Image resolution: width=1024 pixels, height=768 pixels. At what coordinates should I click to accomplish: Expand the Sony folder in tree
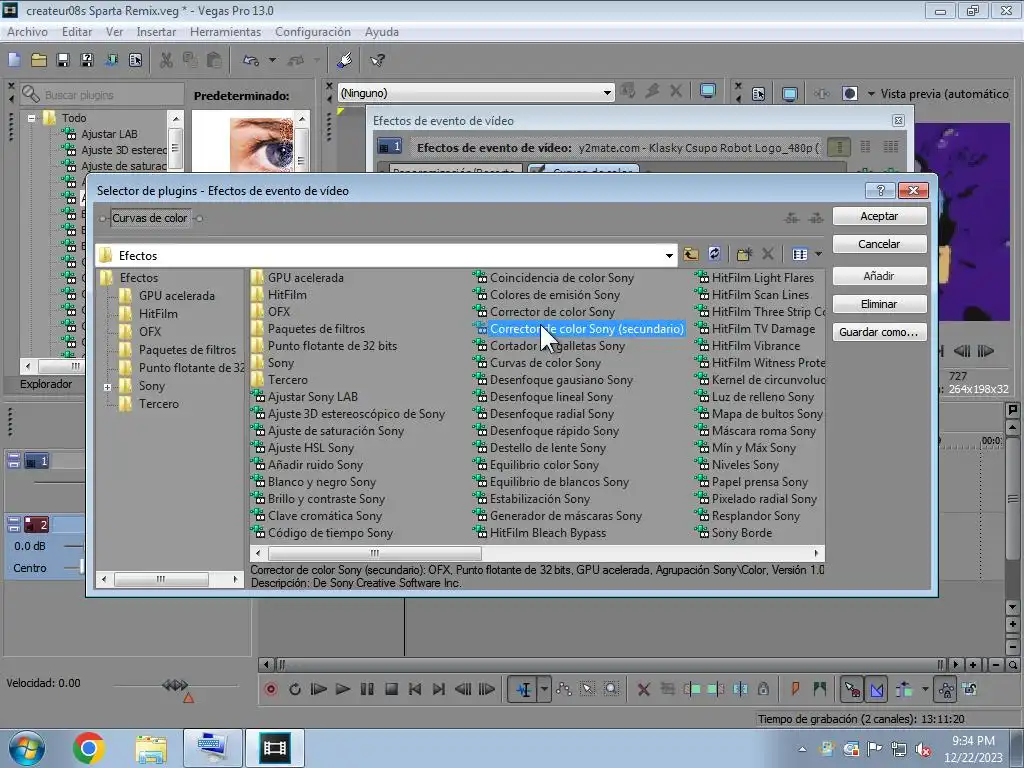(107, 387)
